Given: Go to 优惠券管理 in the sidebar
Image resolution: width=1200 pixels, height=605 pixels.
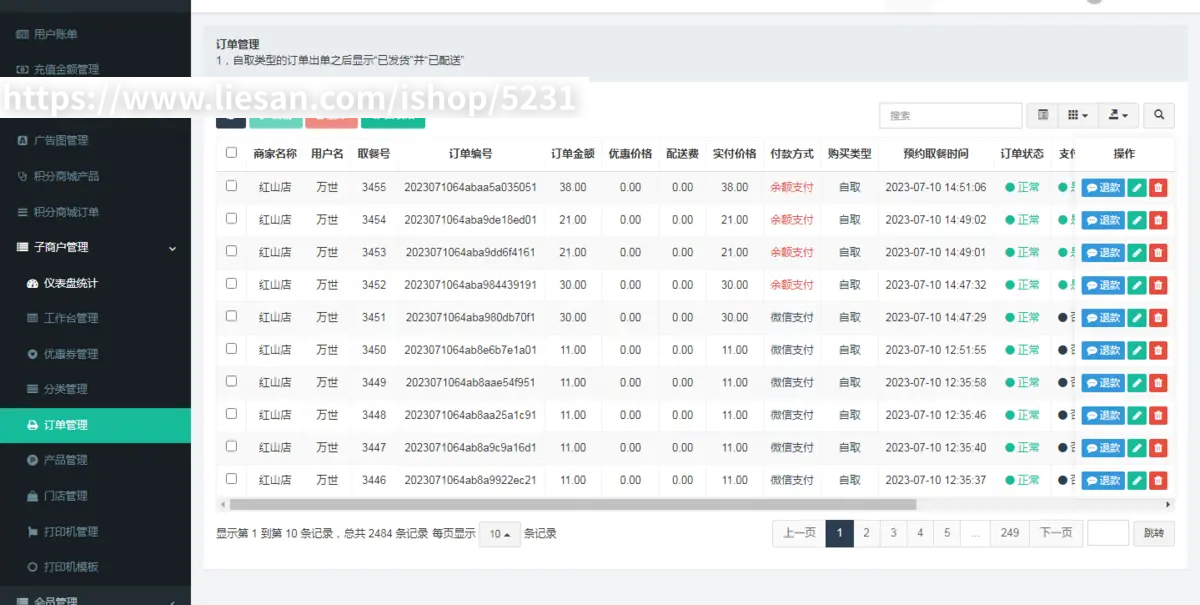Looking at the screenshot, I should coord(95,354).
